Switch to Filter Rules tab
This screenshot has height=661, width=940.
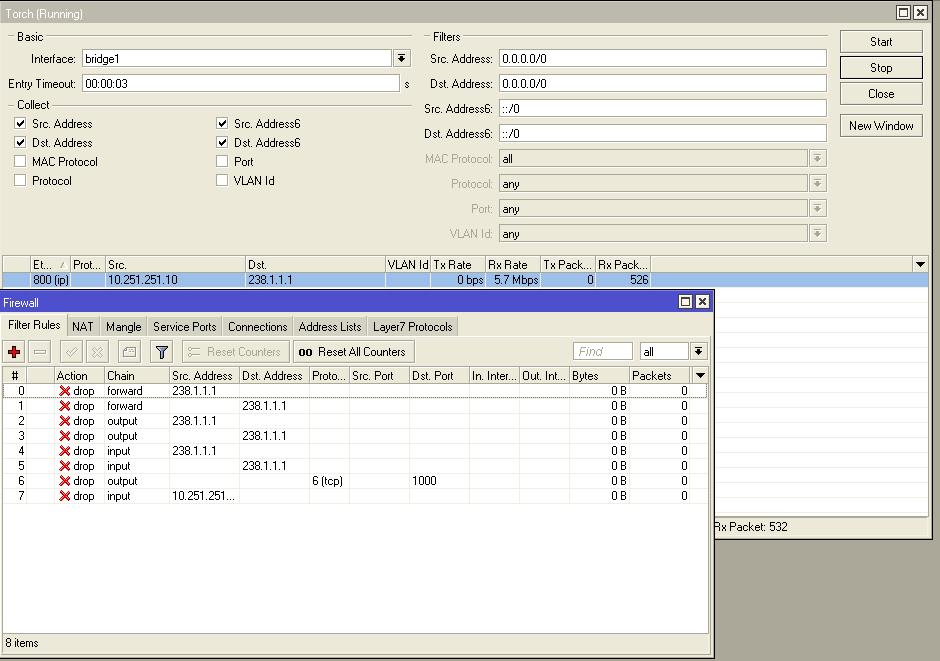34,325
